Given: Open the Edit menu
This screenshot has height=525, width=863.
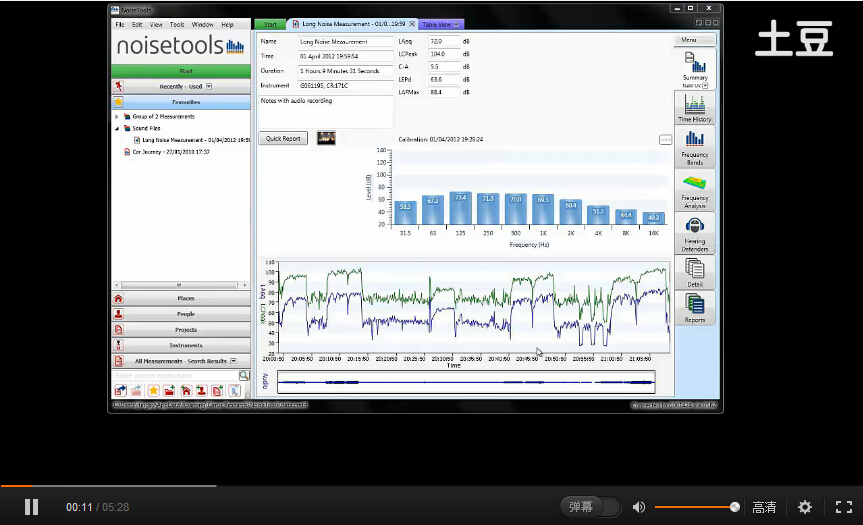Looking at the screenshot, I should click(137, 25).
